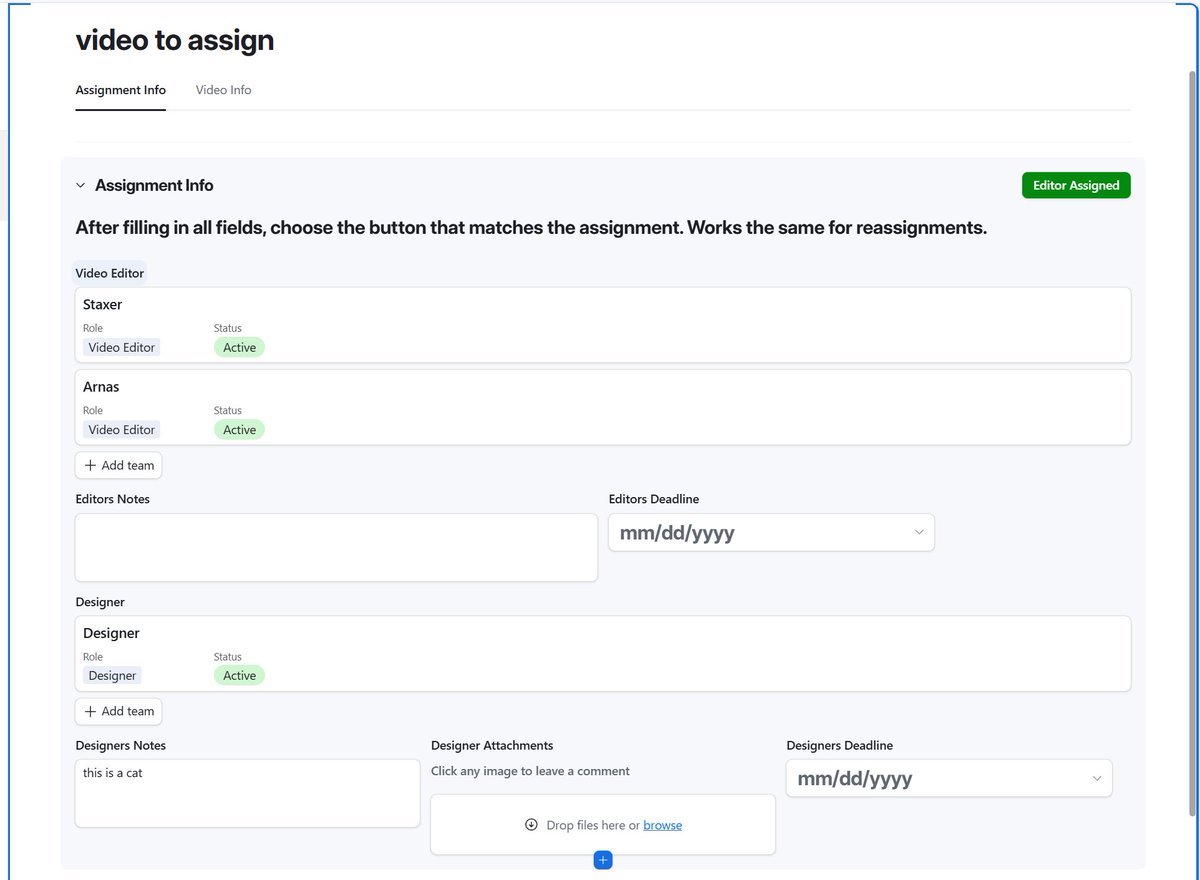Switch to the Video Info tab

click(223, 90)
